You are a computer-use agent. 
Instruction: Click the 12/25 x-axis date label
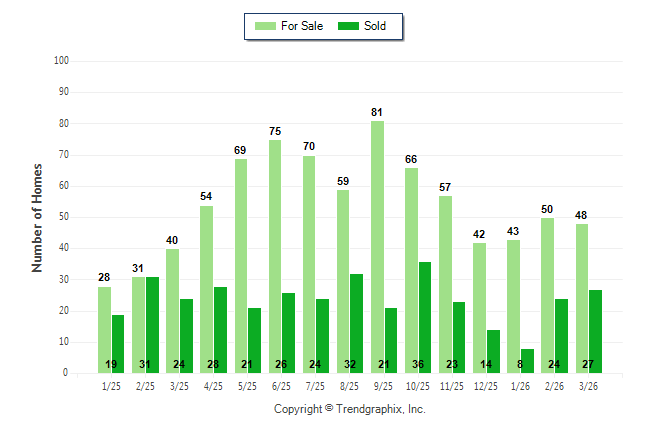coord(487,386)
